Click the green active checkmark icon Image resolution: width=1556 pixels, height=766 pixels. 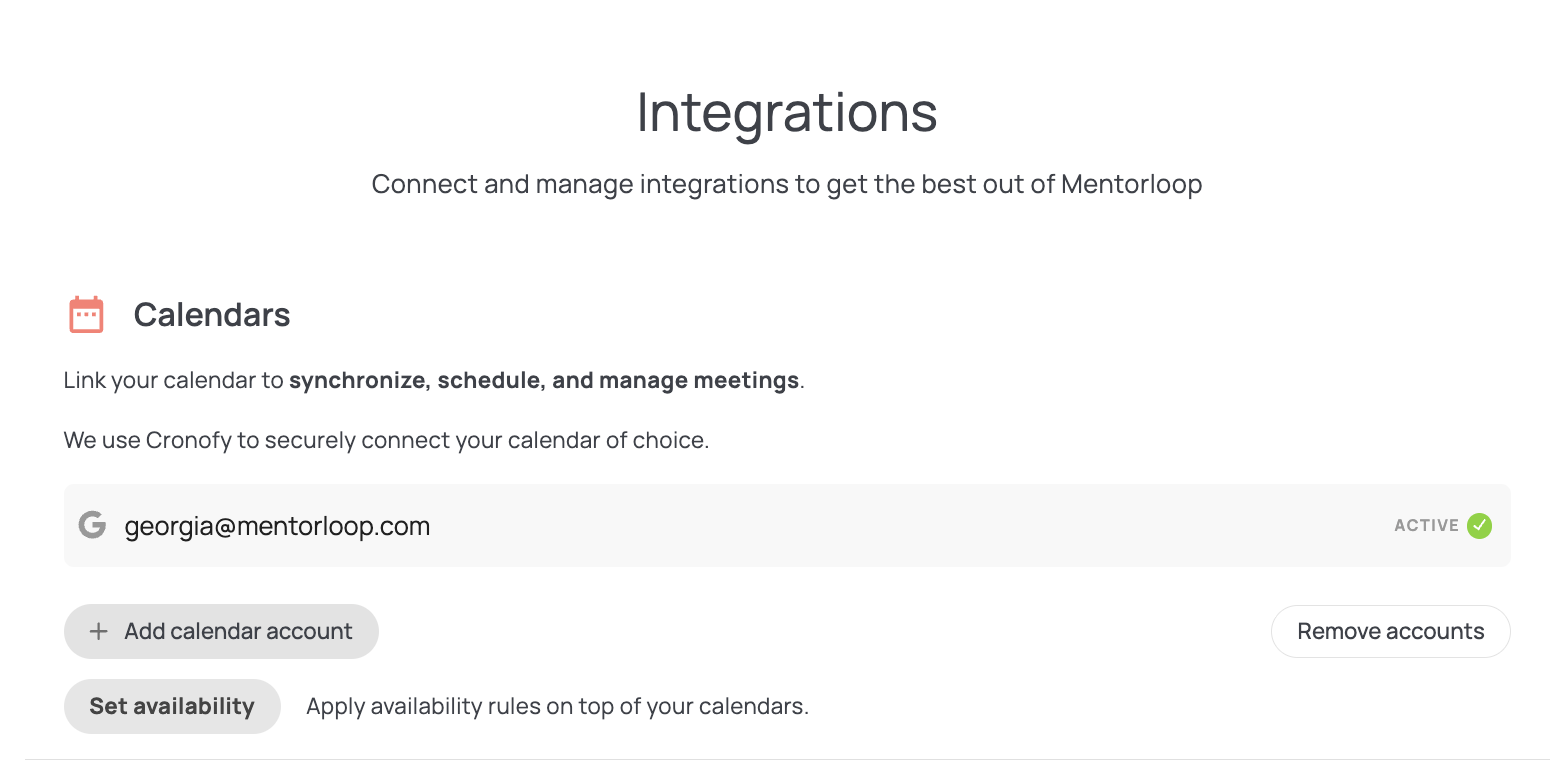(1479, 525)
